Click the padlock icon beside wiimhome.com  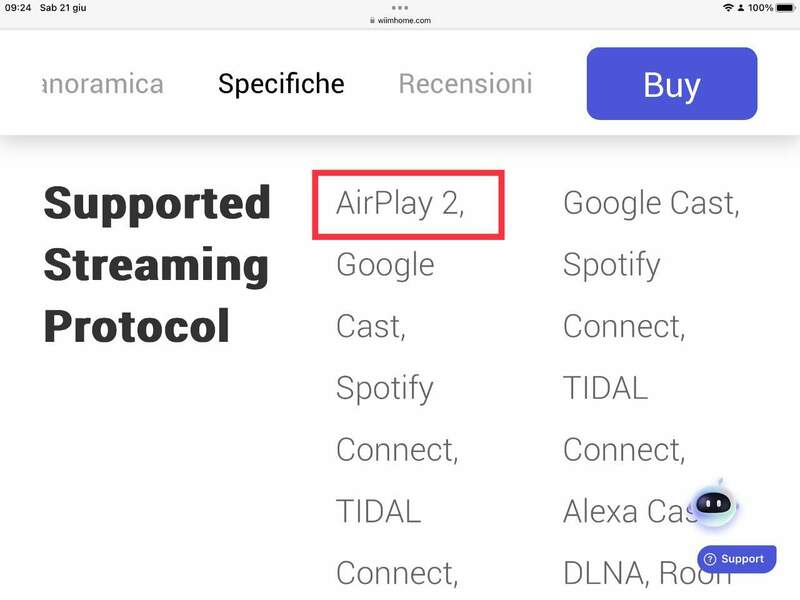[x=371, y=20]
